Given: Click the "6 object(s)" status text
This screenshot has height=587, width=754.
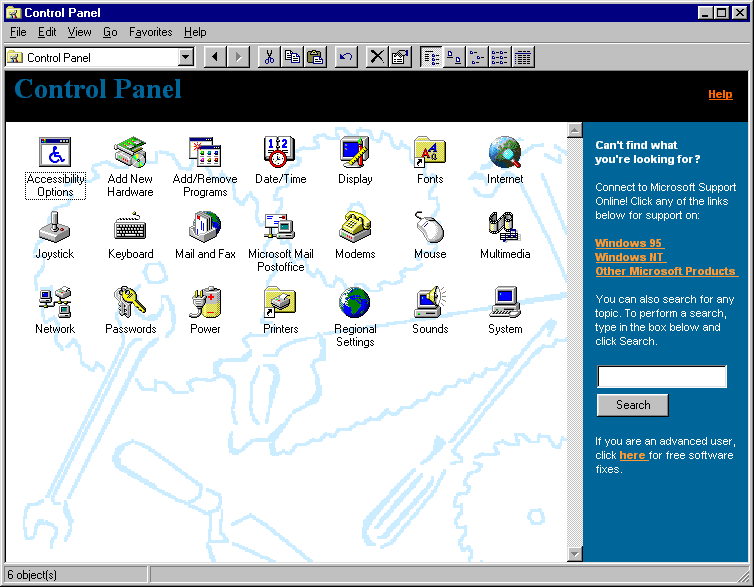Looking at the screenshot, I should (32, 575).
